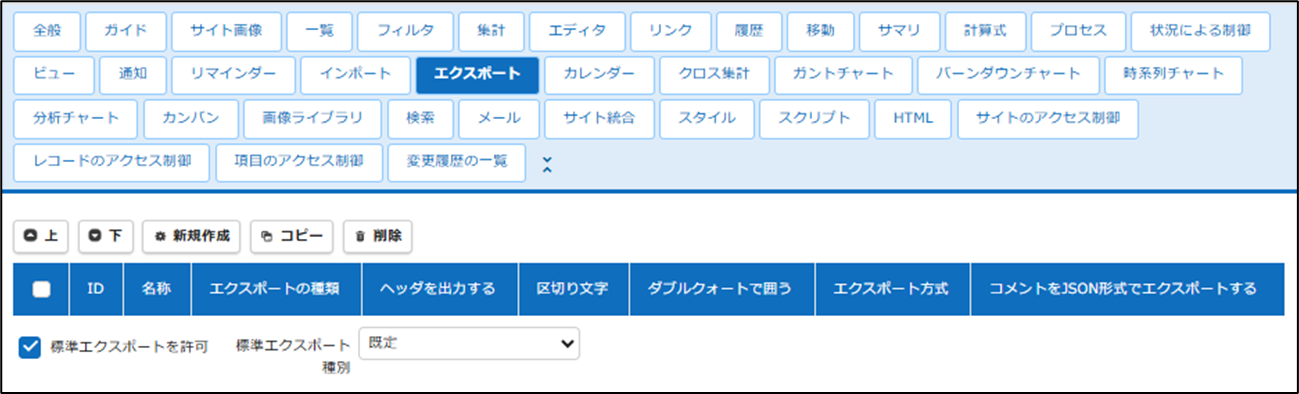Collapse tabs with the double chevron icon
This screenshot has width=1299, height=394.
pos(546,164)
